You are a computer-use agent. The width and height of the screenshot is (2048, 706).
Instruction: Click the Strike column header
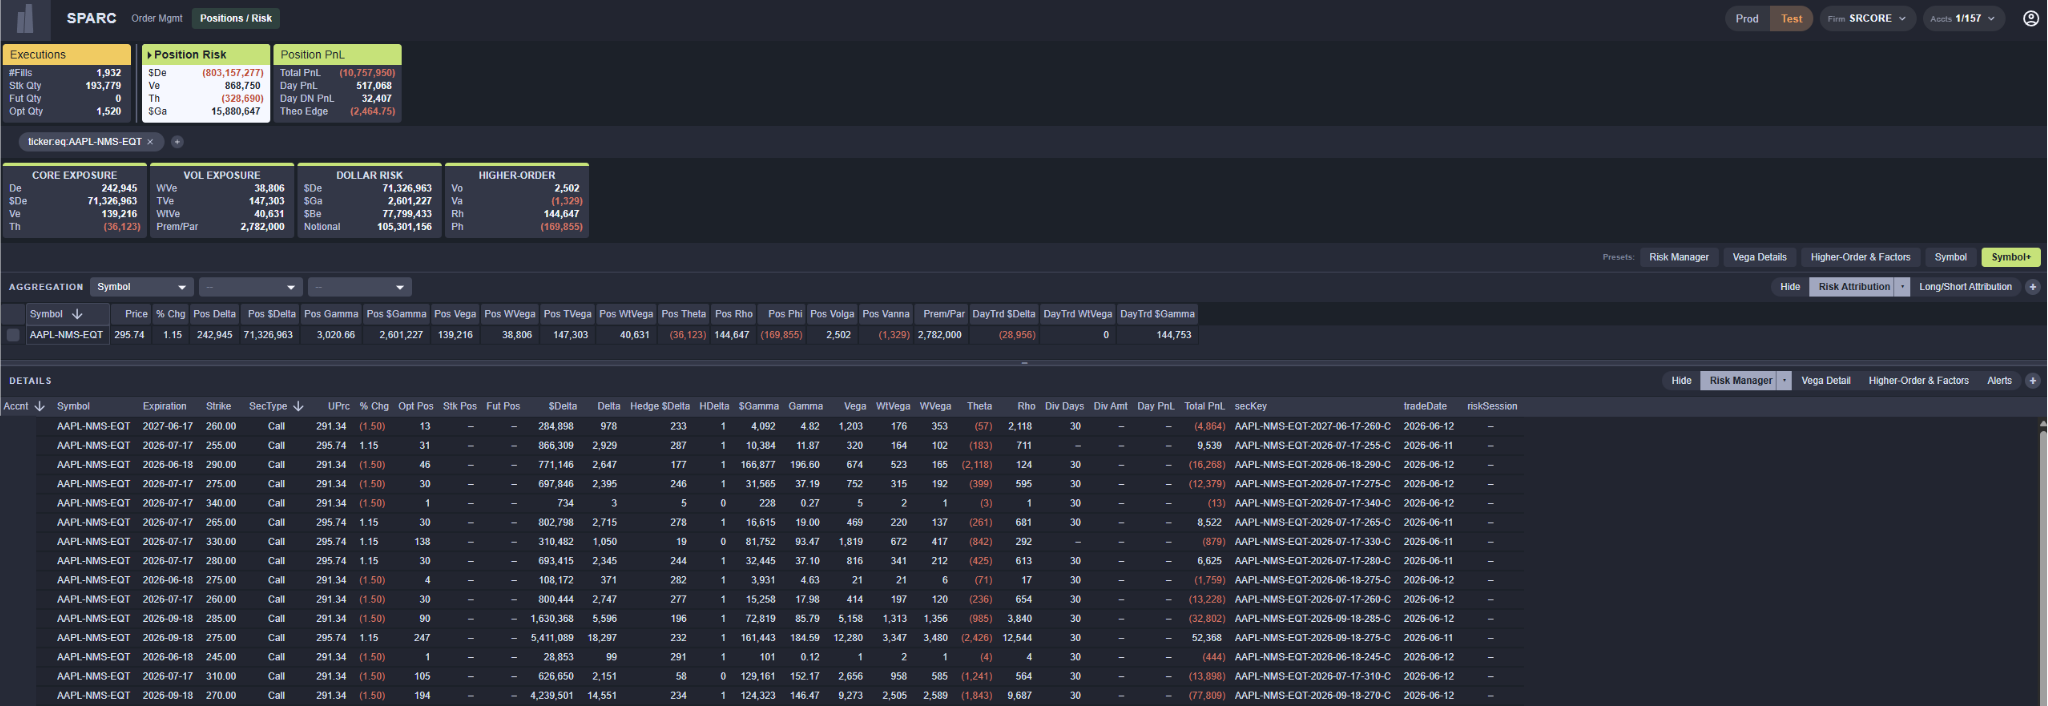tap(218, 406)
